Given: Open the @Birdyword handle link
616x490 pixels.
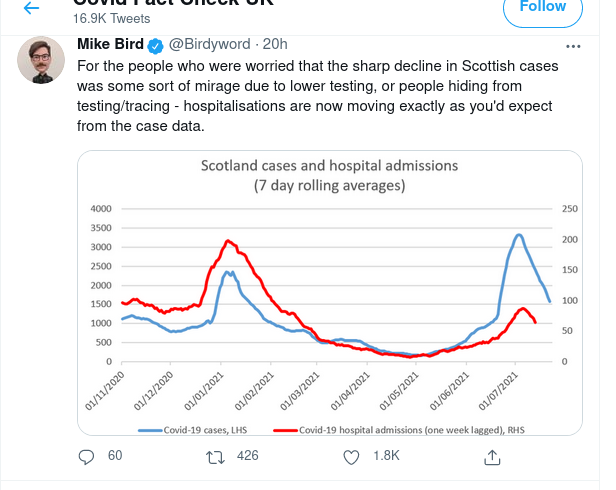Looking at the screenshot, I should 208,45.
